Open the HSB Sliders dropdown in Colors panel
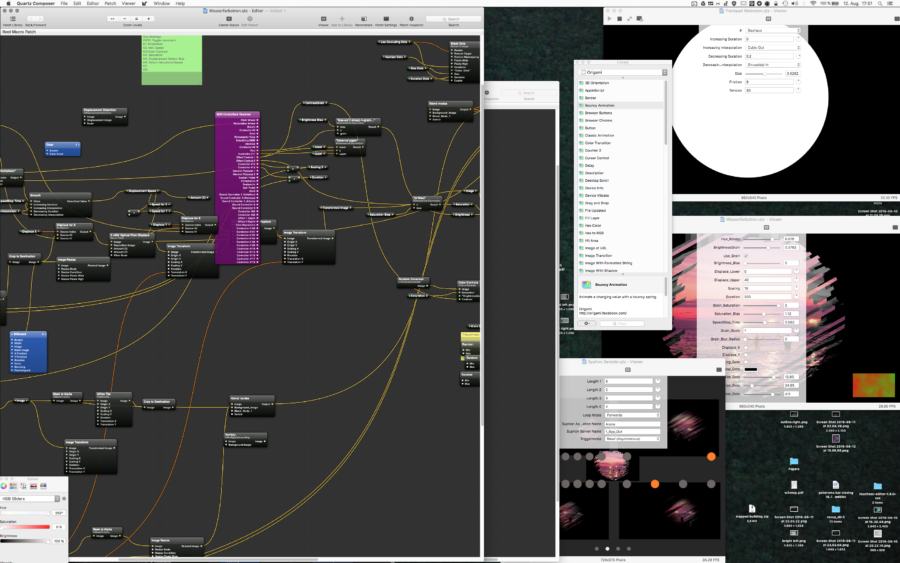900x563 pixels. [30, 499]
